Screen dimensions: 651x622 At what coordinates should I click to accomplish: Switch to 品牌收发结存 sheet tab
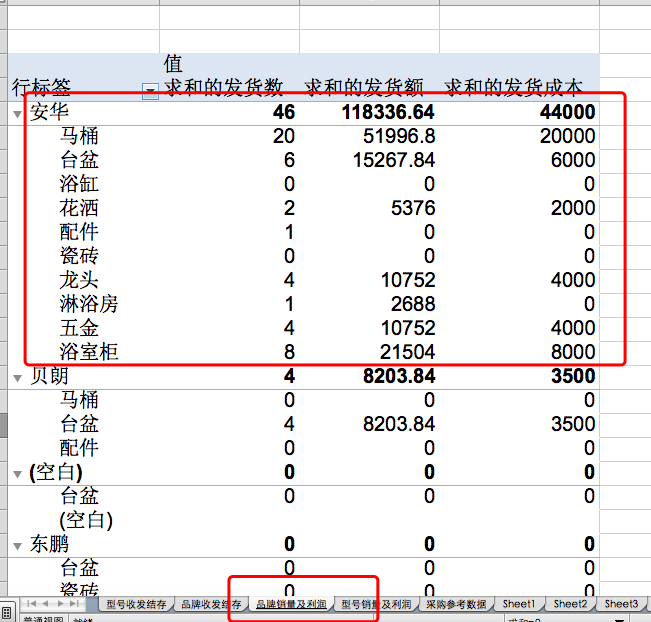pos(211,605)
